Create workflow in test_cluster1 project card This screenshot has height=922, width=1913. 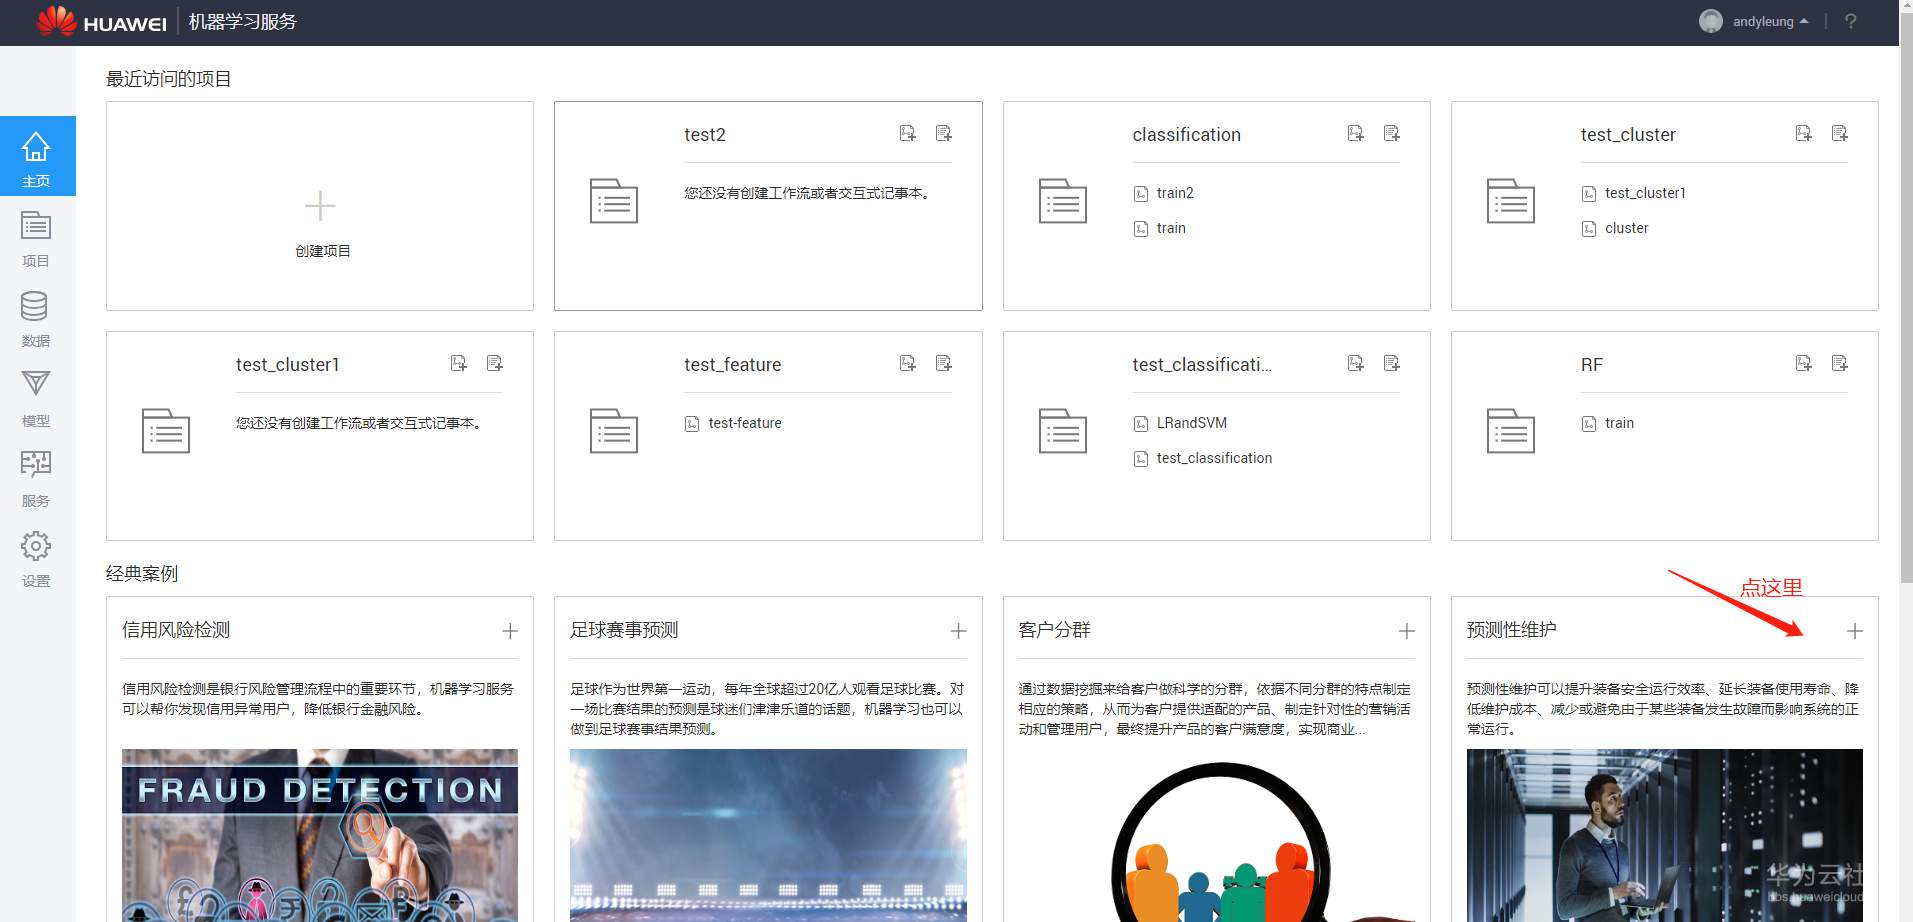click(x=458, y=363)
